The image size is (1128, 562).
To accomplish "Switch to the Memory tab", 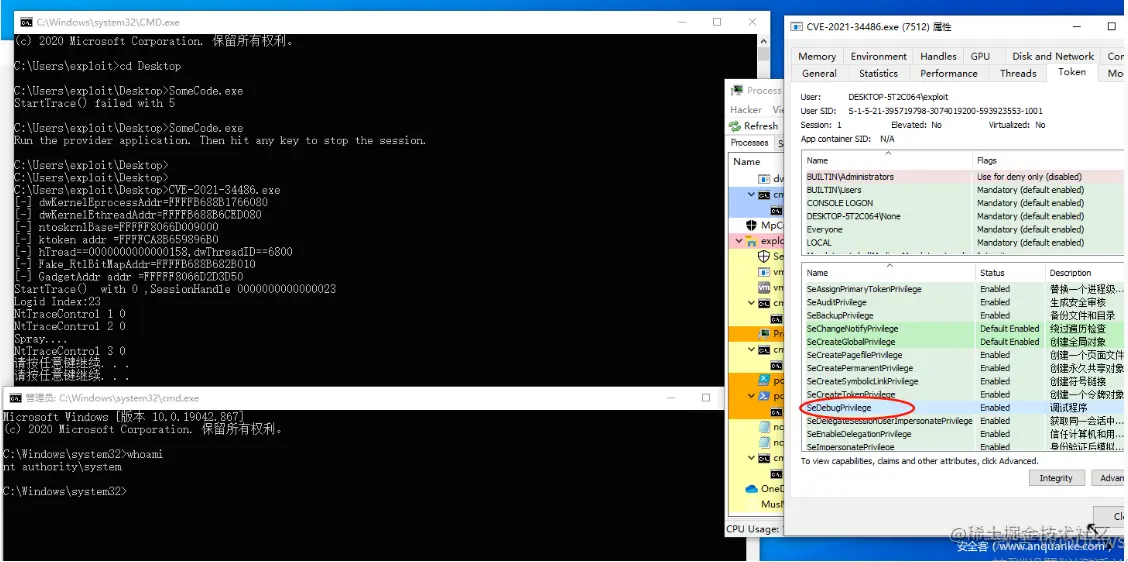I will point(817,56).
